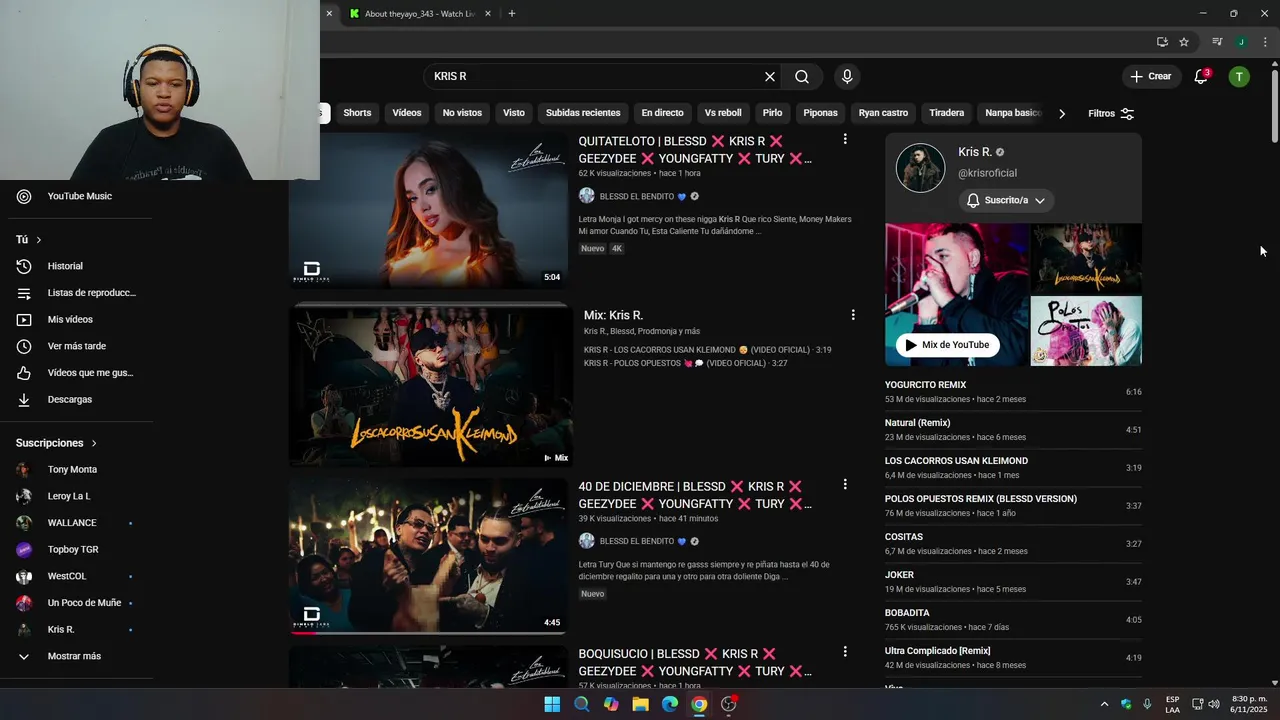Image resolution: width=1280 pixels, height=720 pixels.
Task: Expand Mostrar más subscriptions
Action: (x=76, y=656)
